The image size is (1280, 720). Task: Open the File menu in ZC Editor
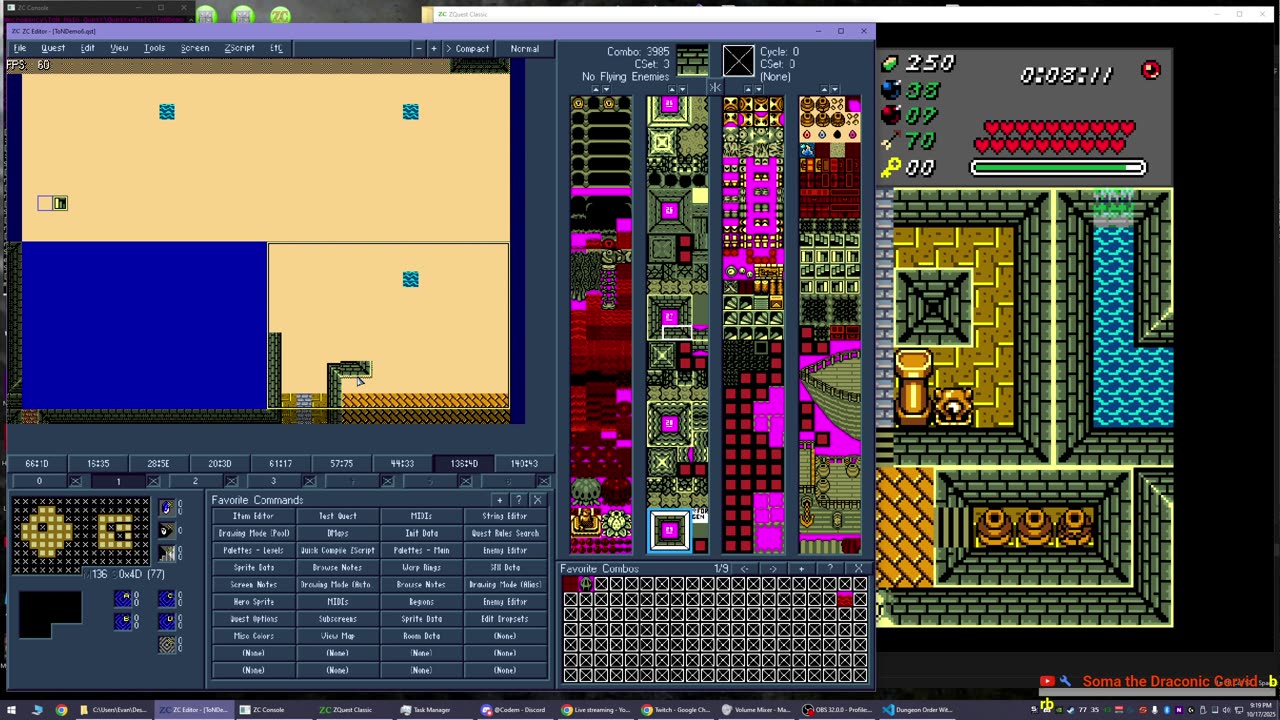pos(19,48)
